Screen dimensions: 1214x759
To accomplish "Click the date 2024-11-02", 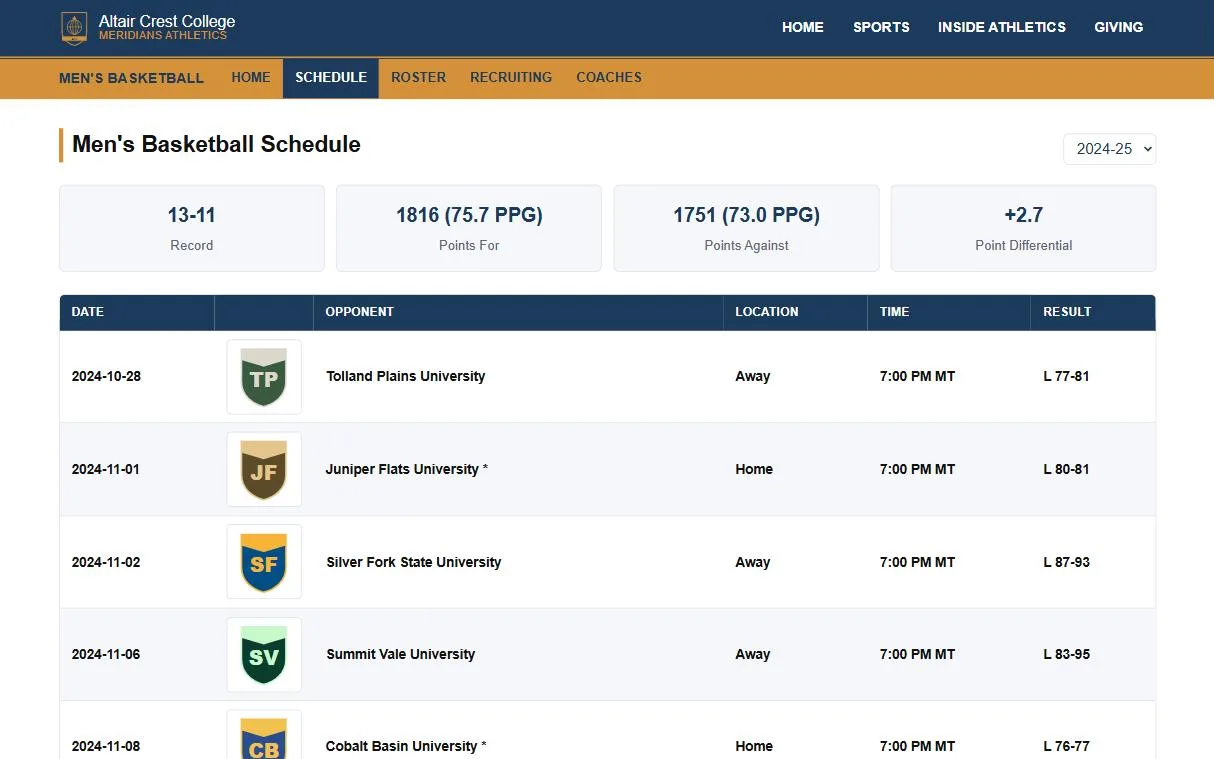I will [x=106, y=562].
